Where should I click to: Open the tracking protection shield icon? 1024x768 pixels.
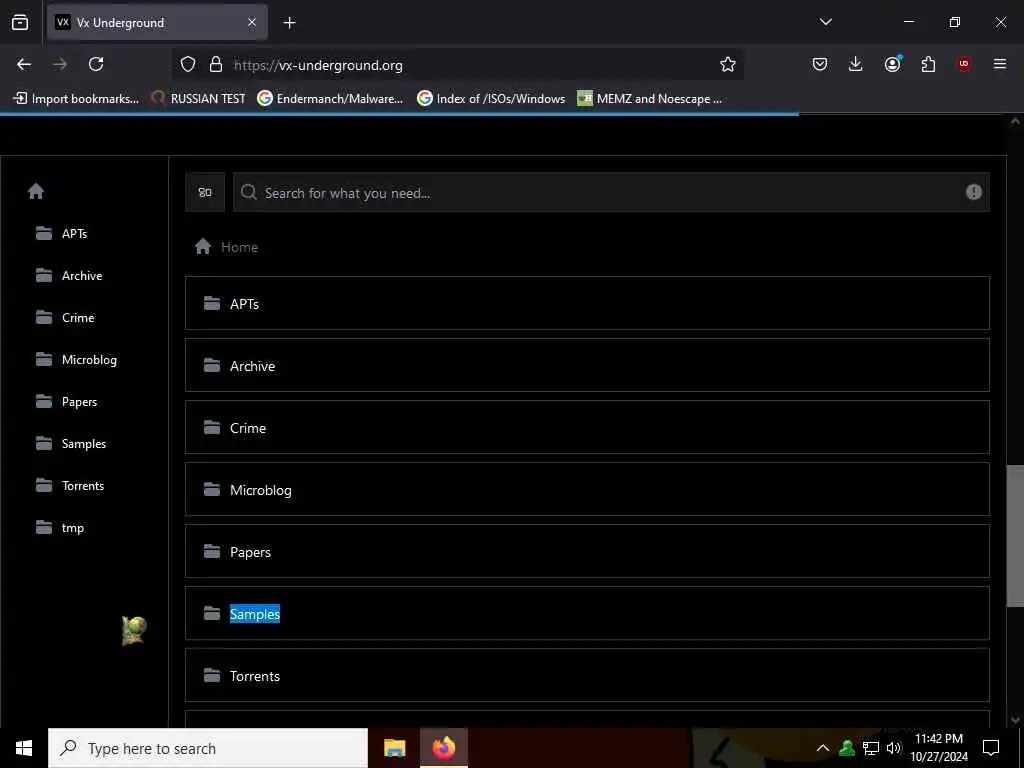(x=188, y=64)
